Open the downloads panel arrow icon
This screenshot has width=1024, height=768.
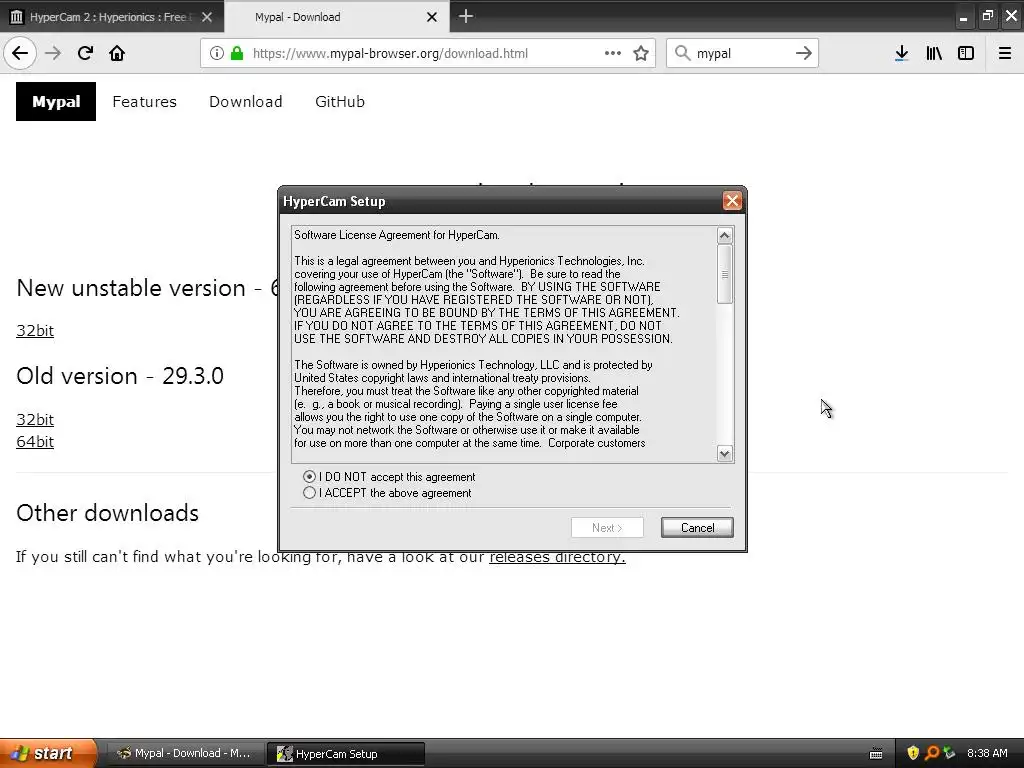point(901,54)
